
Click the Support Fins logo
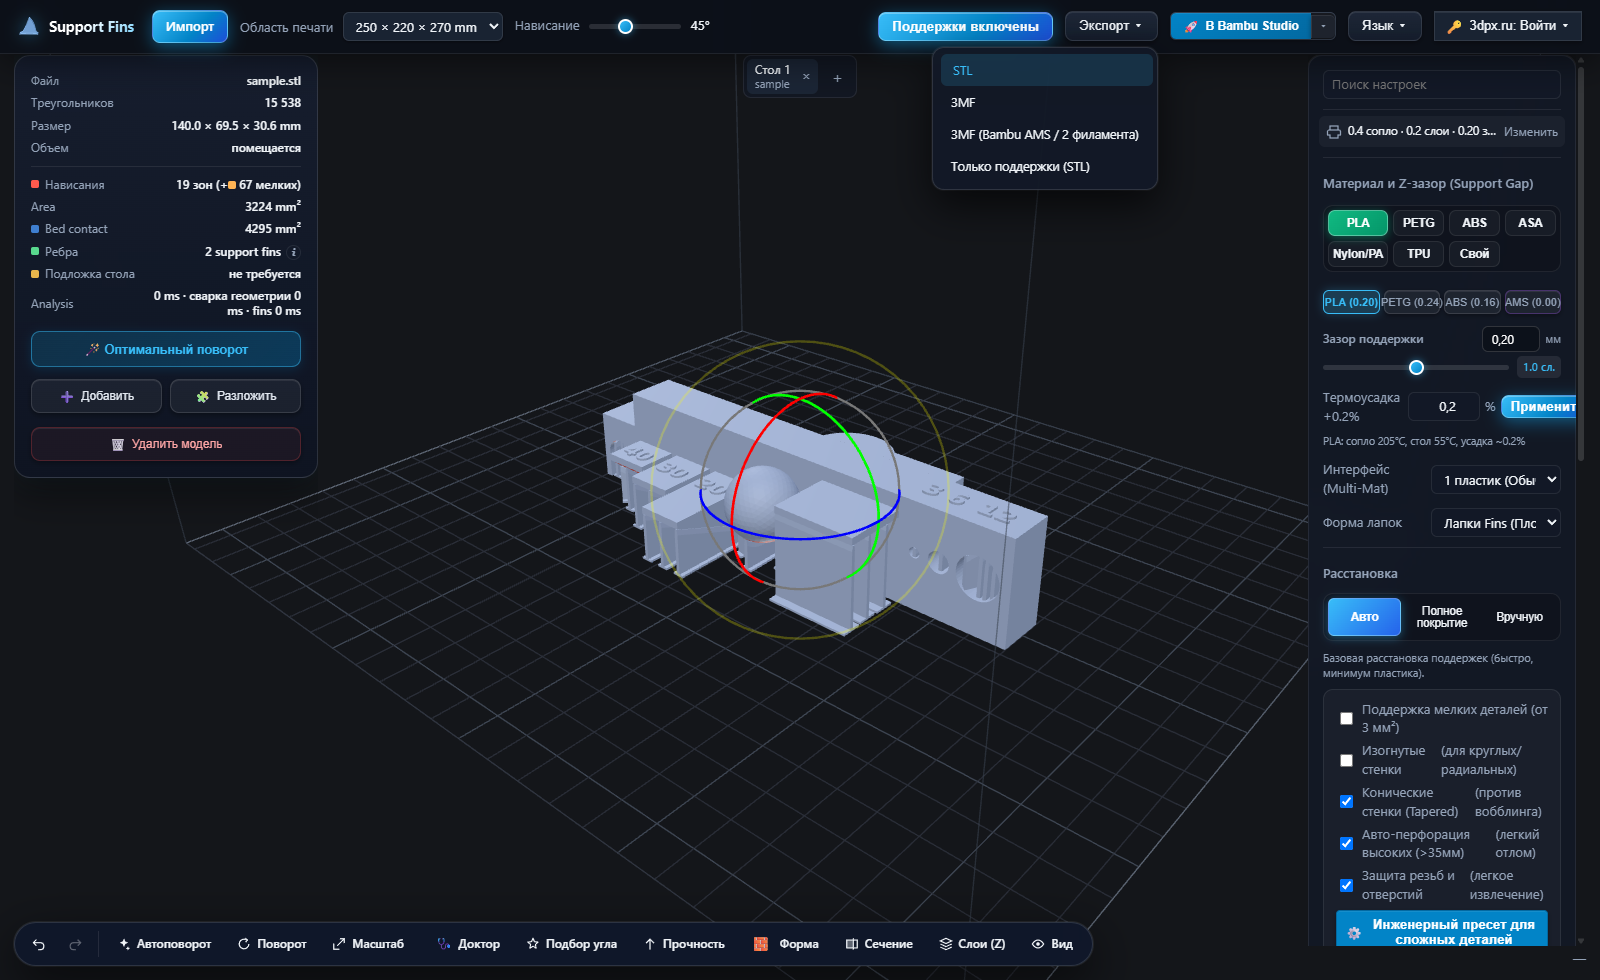(x=77, y=27)
